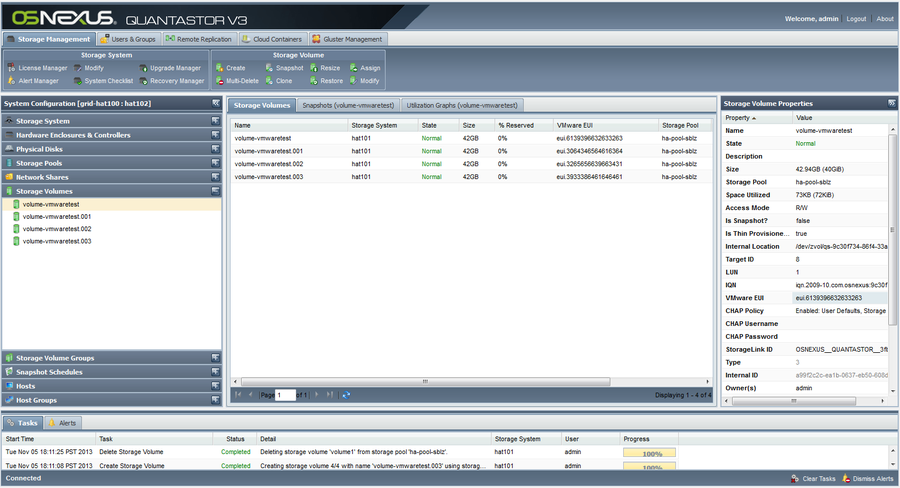Create a new storage volume
This screenshot has width=900, height=488.
tap(231, 68)
